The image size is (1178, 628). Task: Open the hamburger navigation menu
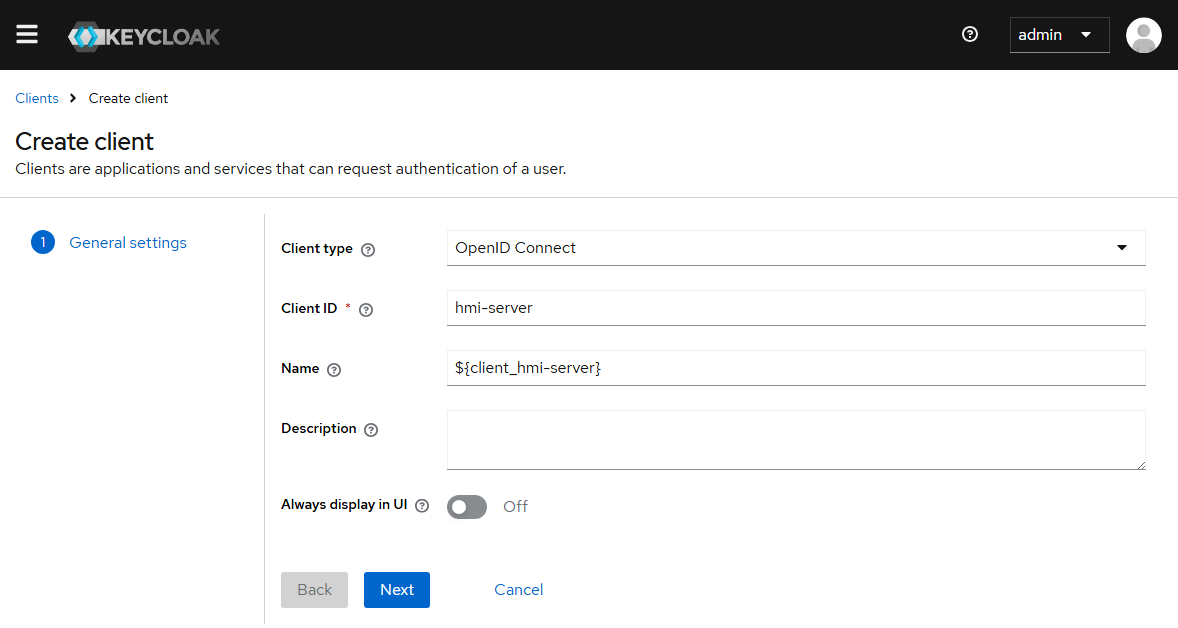(x=27, y=35)
